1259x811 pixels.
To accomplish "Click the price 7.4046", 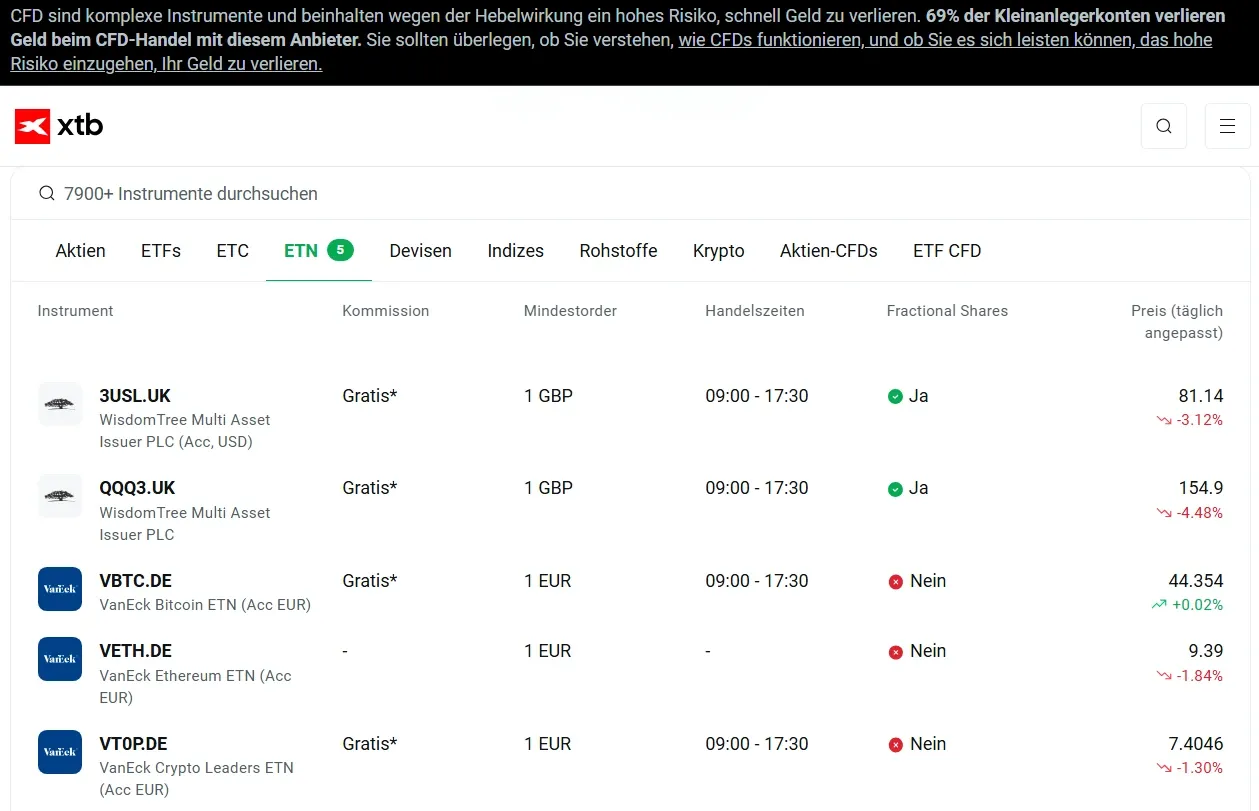I will coord(1196,744).
